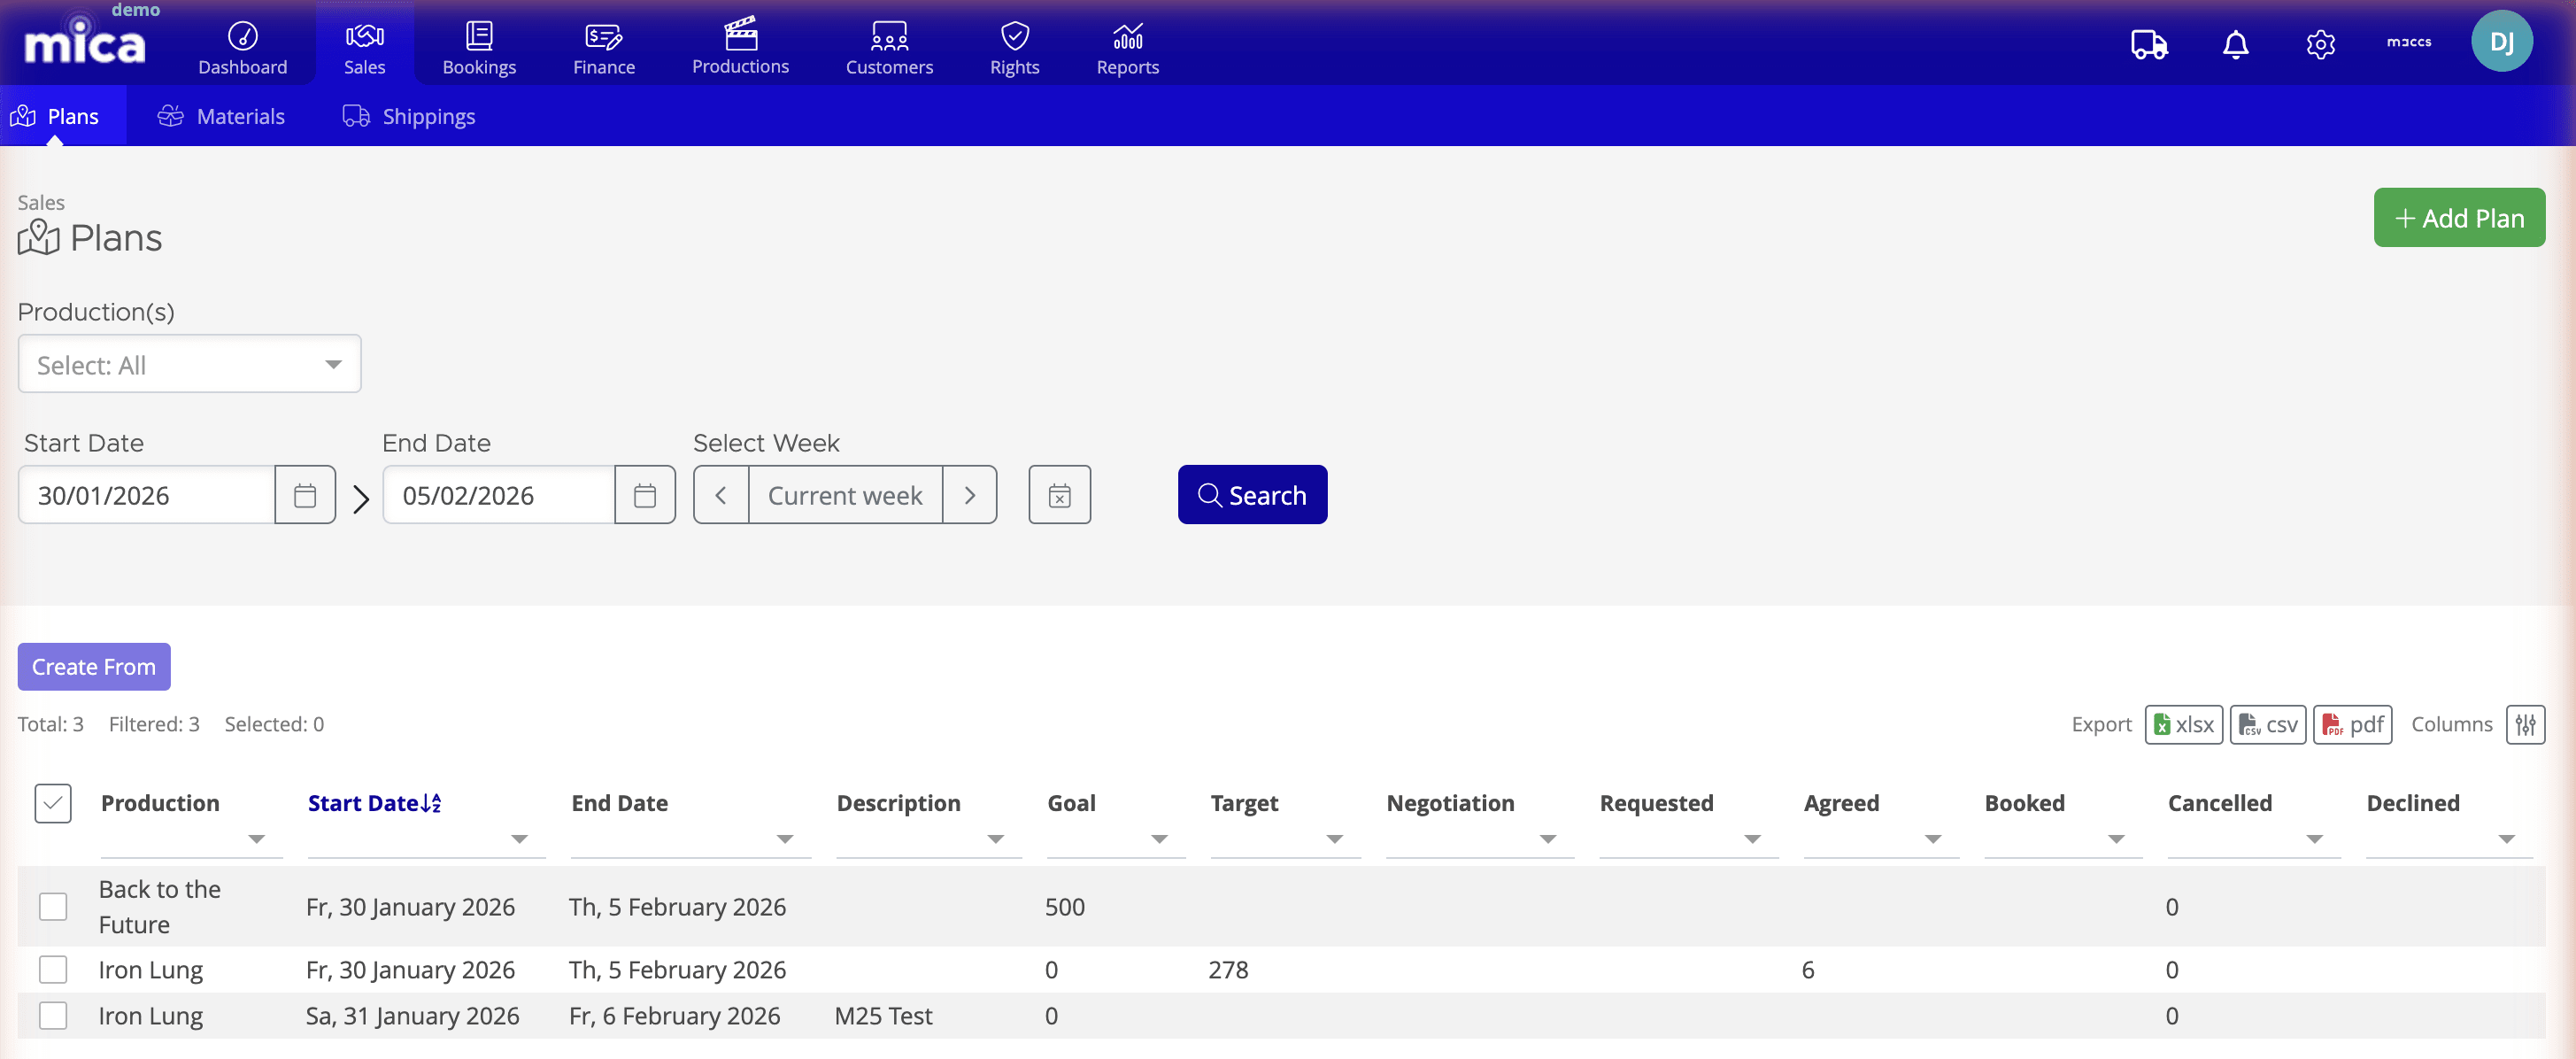The image size is (2576, 1059).
Task: Open the Rights section
Action: pos(1014,45)
